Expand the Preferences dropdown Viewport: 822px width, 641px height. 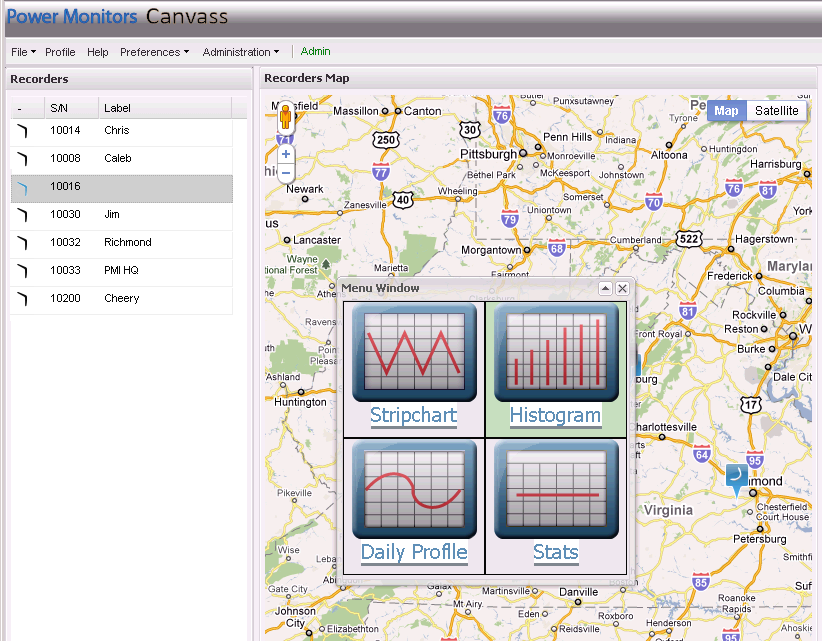coord(154,51)
